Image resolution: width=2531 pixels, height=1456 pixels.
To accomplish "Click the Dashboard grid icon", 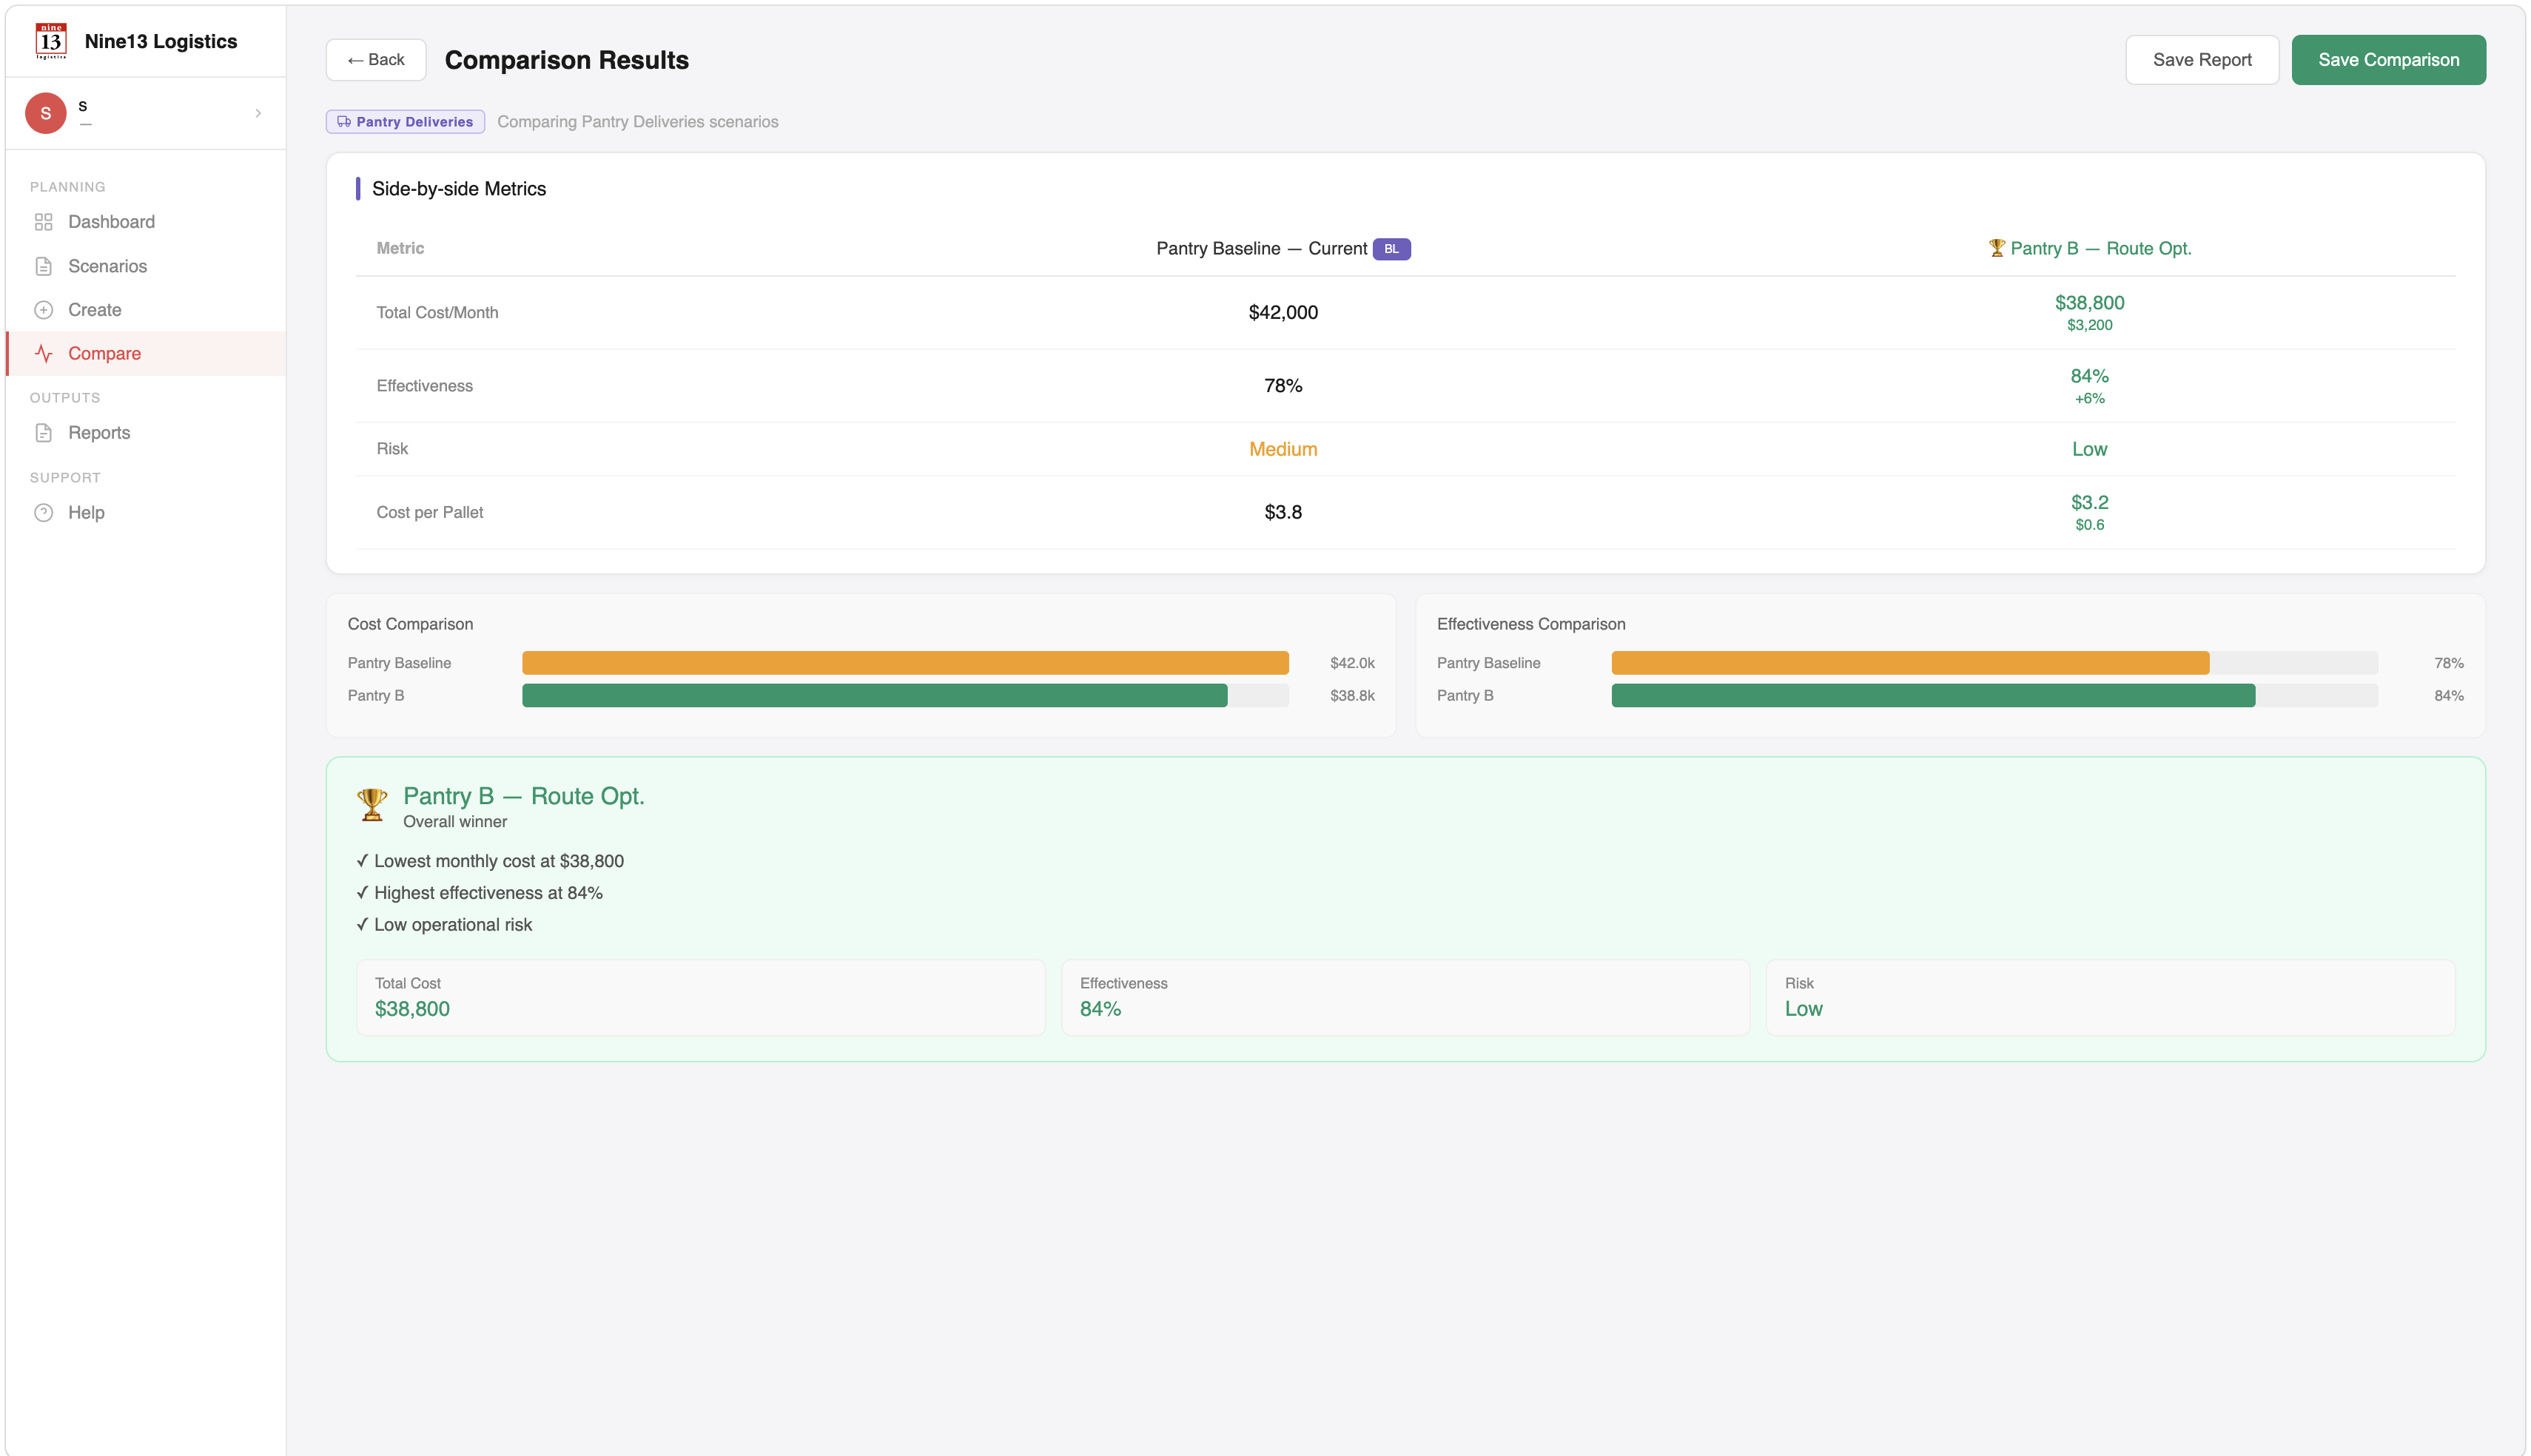I will point(43,222).
